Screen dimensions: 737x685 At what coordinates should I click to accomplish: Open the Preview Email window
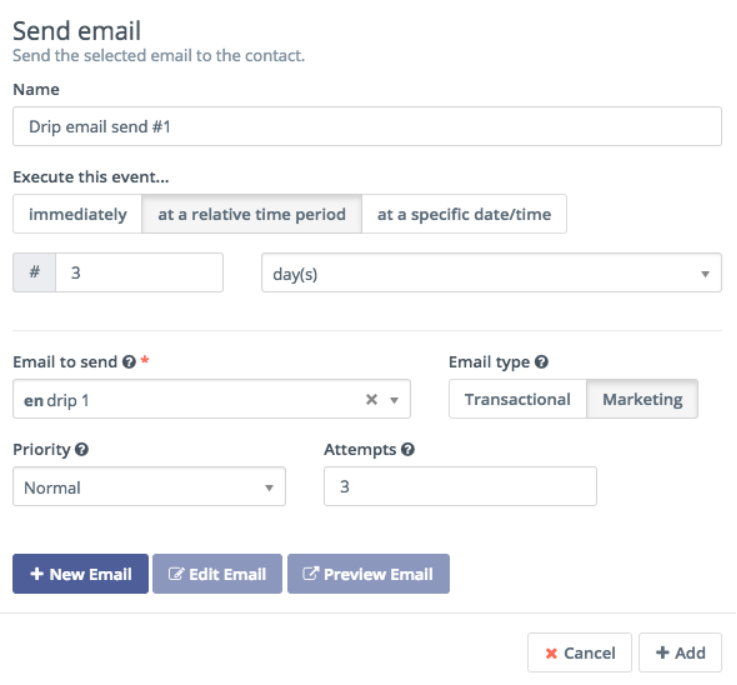[x=368, y=574]
